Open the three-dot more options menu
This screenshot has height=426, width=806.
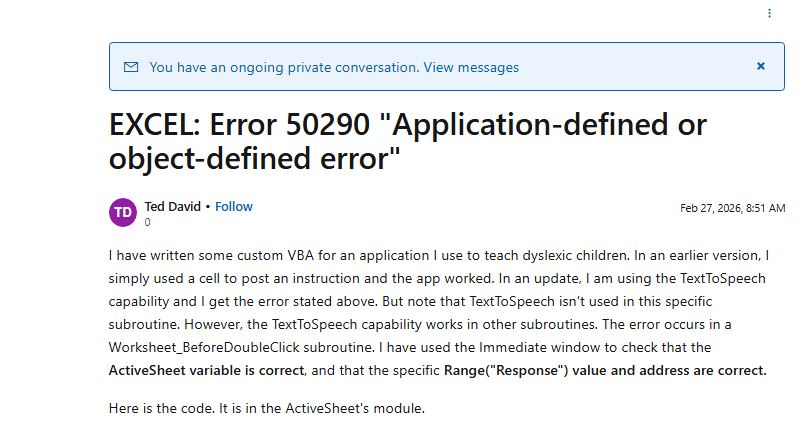coord(769,13)
